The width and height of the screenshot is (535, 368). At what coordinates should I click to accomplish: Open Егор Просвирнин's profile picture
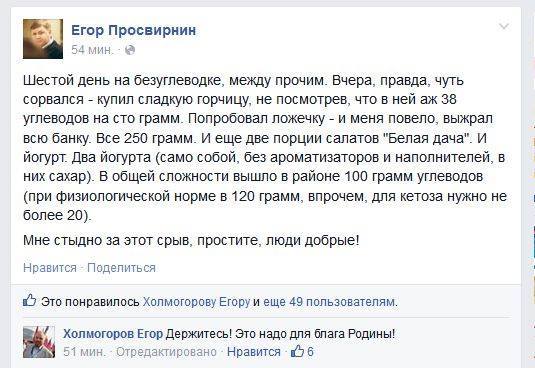[x=43, y=39]
